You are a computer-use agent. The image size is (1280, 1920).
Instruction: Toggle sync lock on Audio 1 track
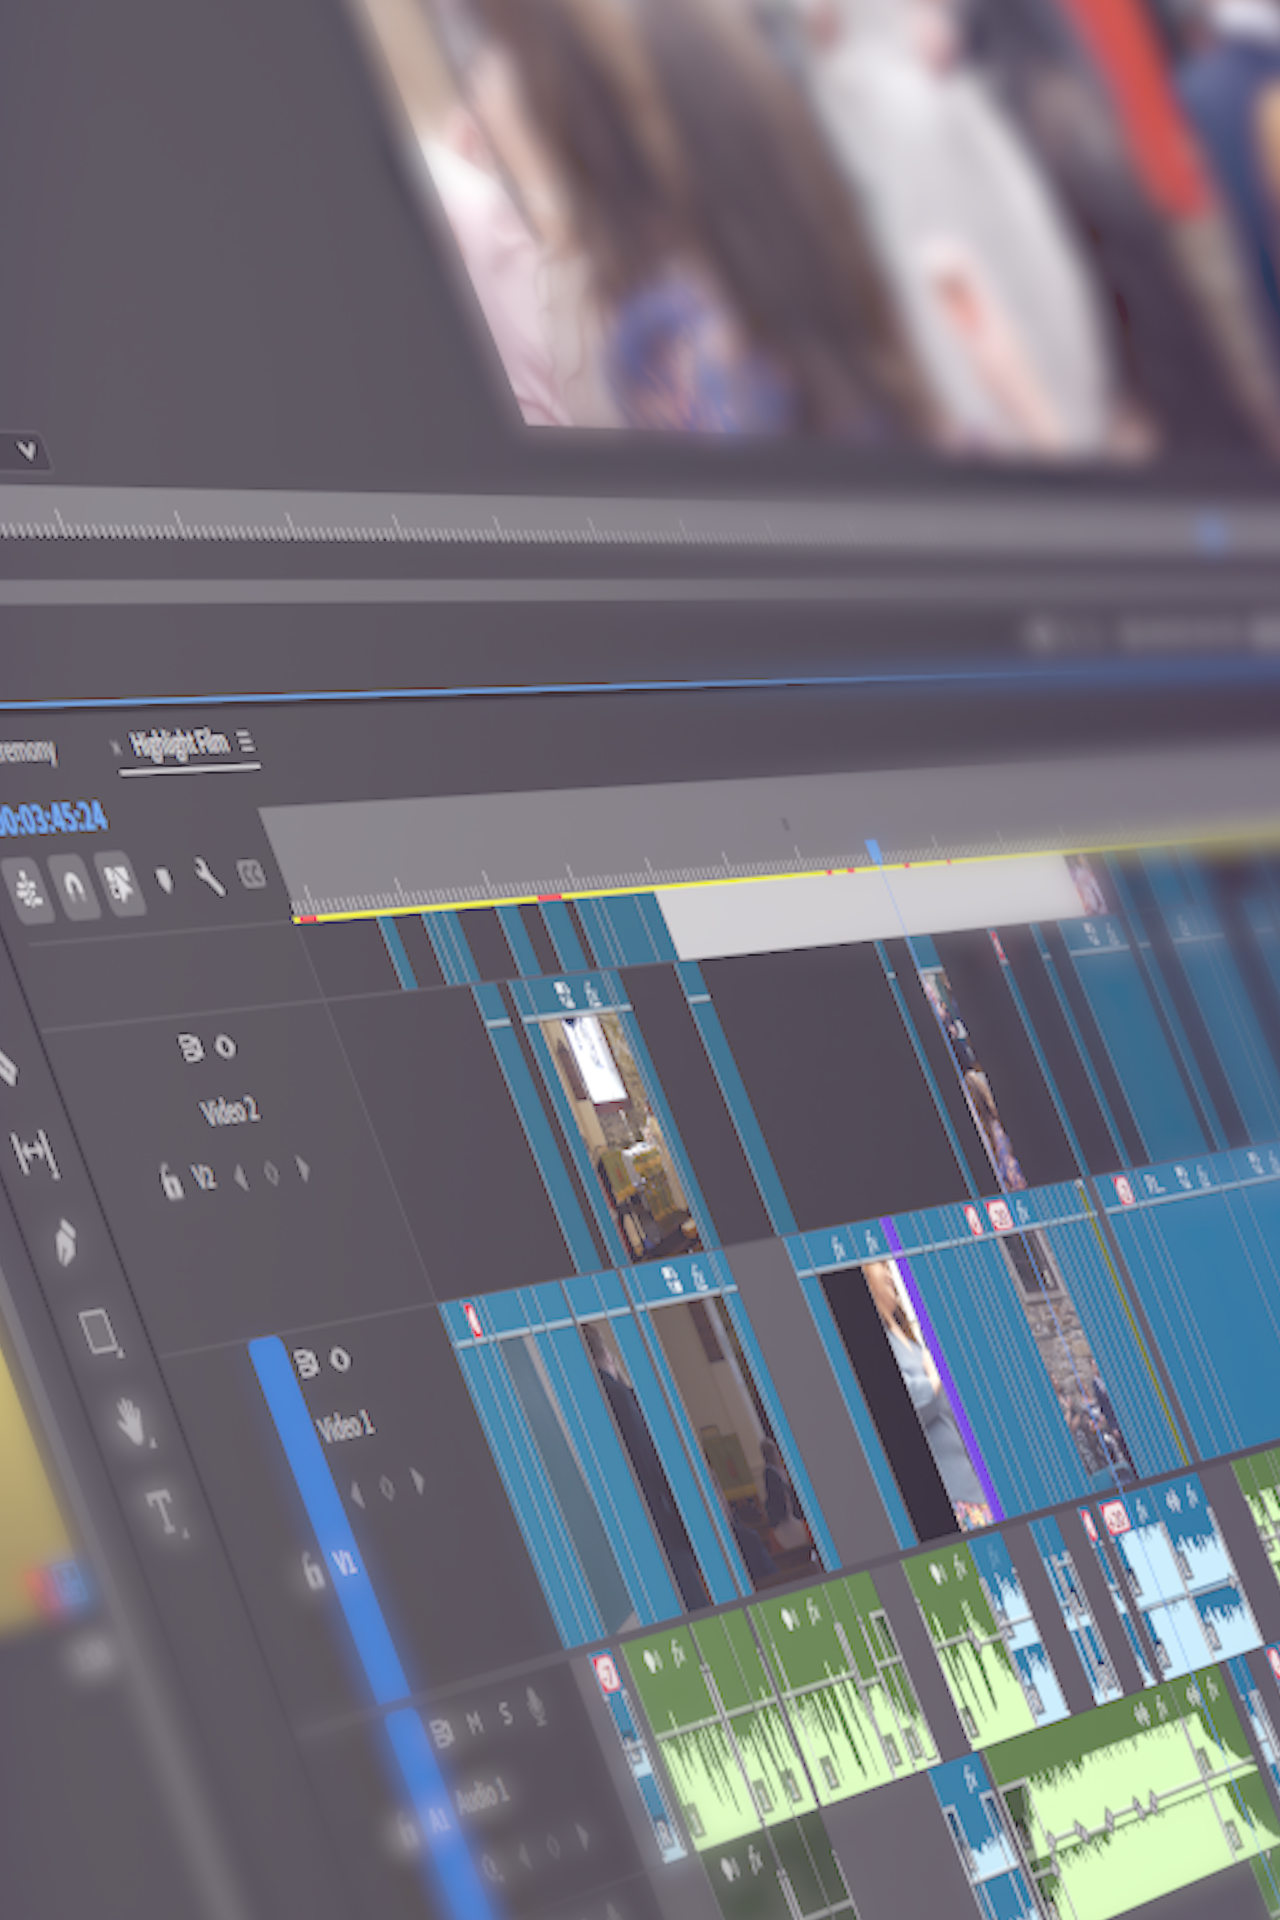[440, 1732]
